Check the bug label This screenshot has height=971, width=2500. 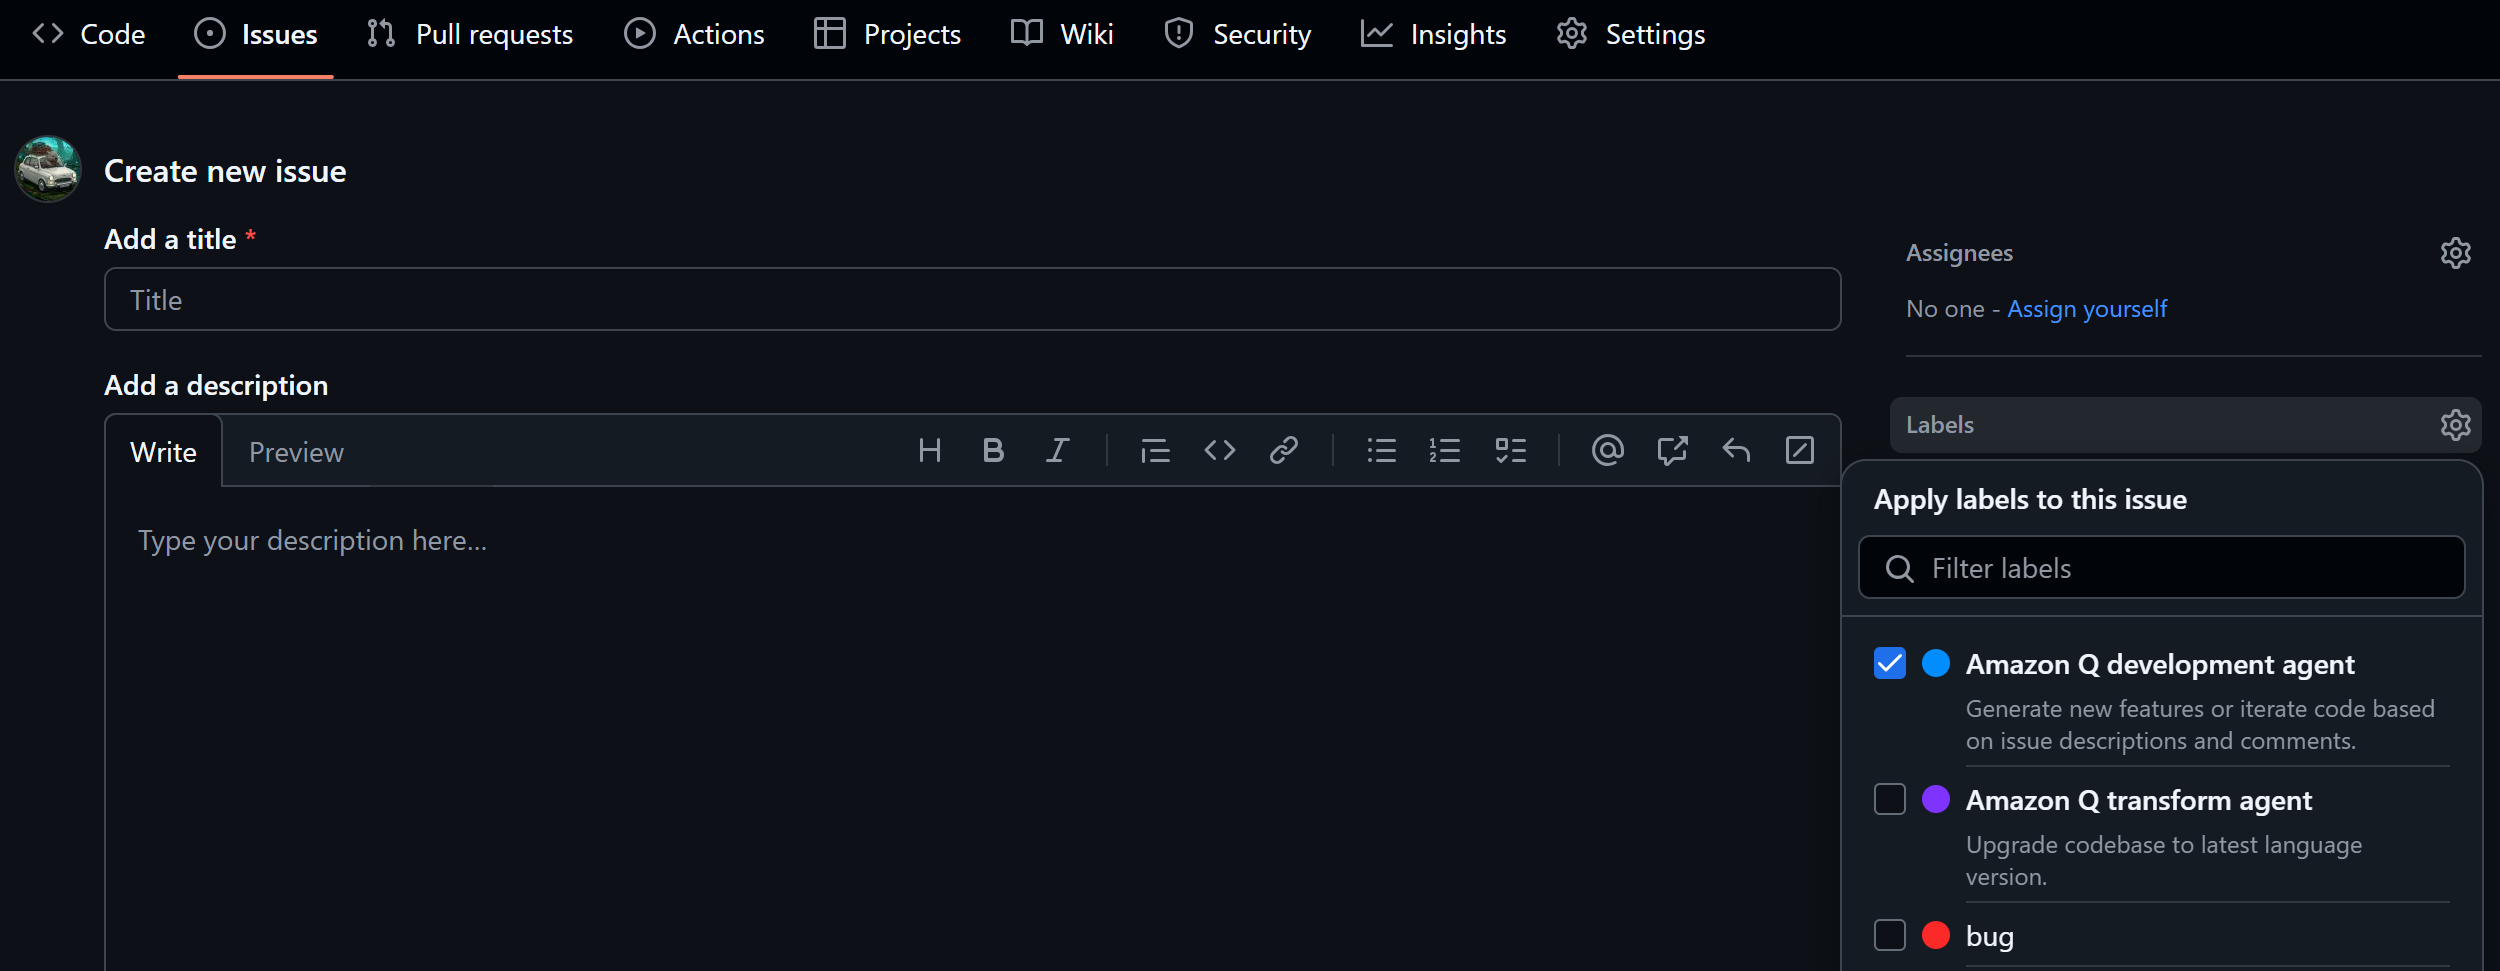point(1889,935)
